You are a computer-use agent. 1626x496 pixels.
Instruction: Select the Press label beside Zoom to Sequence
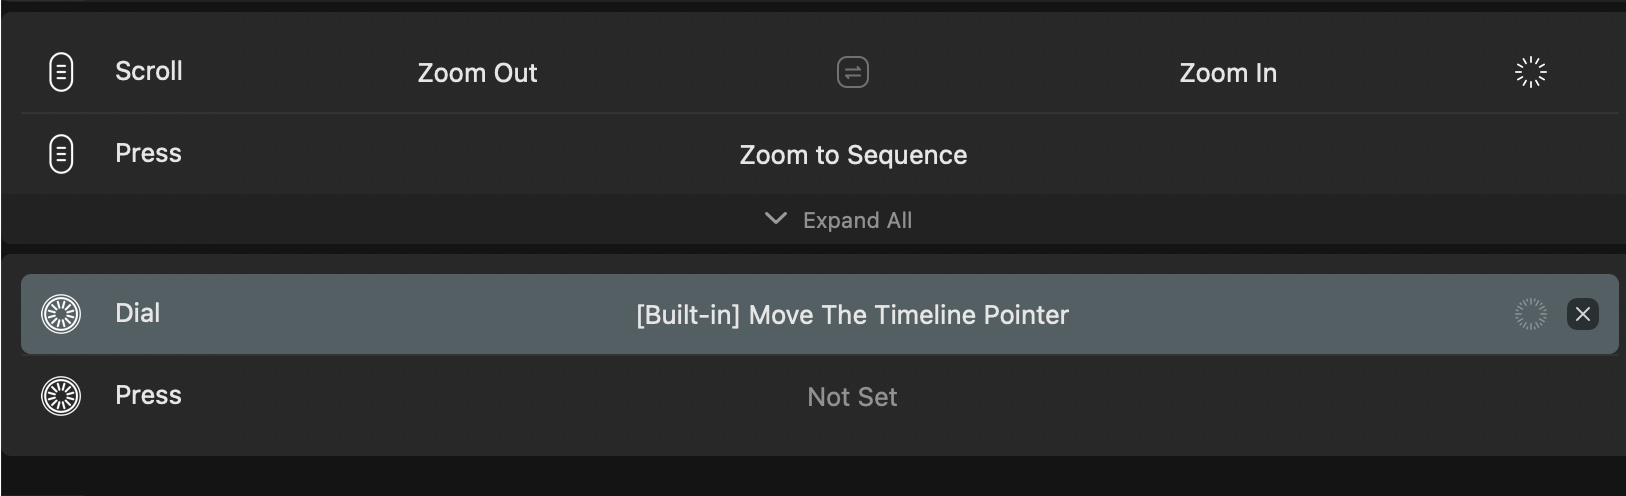(148, 153)
